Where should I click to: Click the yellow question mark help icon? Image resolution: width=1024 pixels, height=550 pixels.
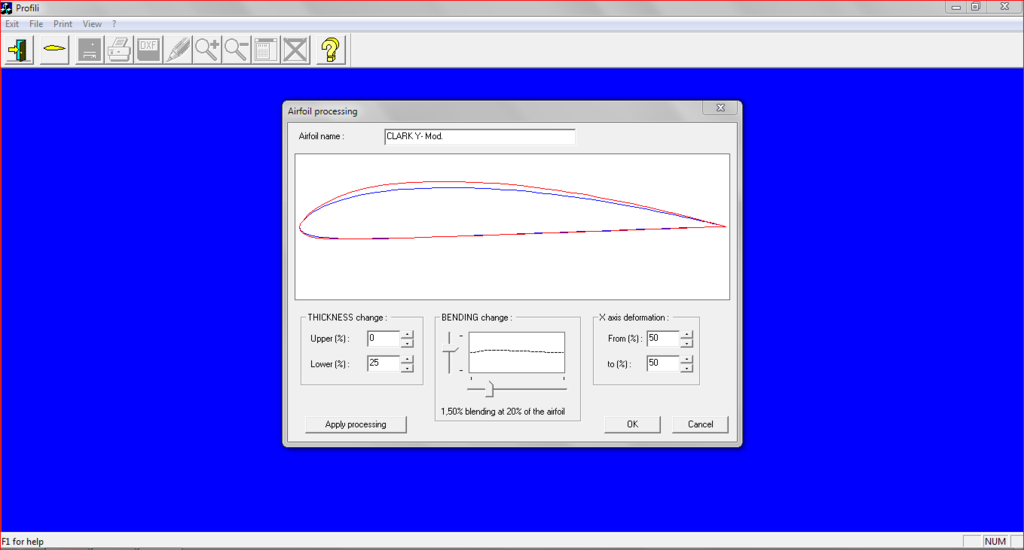click(x=331, y=49)
